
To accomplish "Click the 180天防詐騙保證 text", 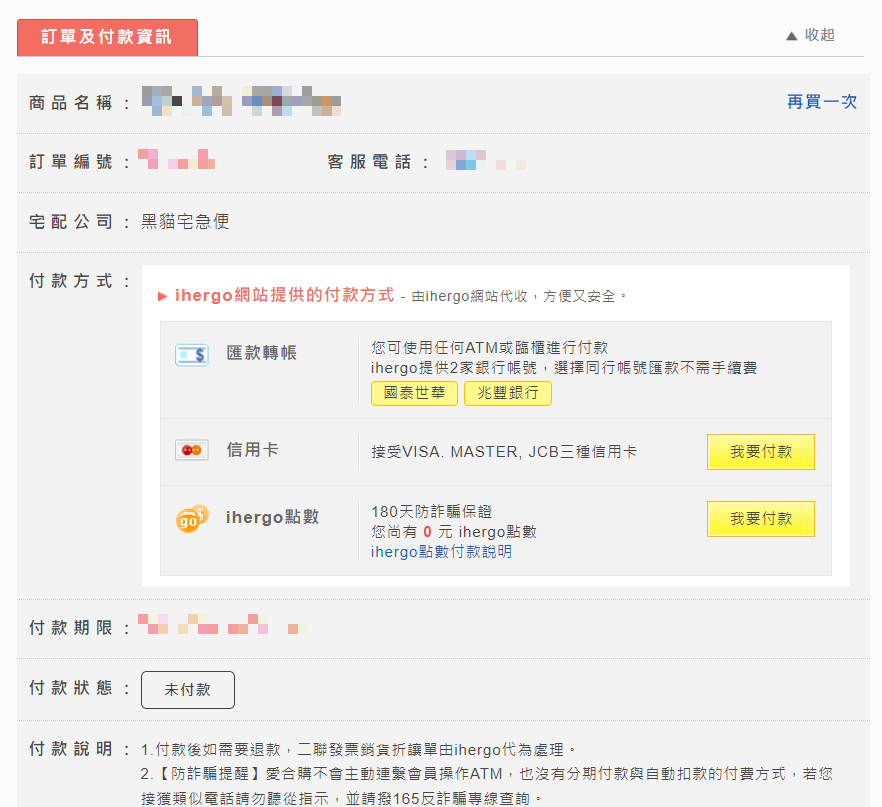I will [432, 512].
